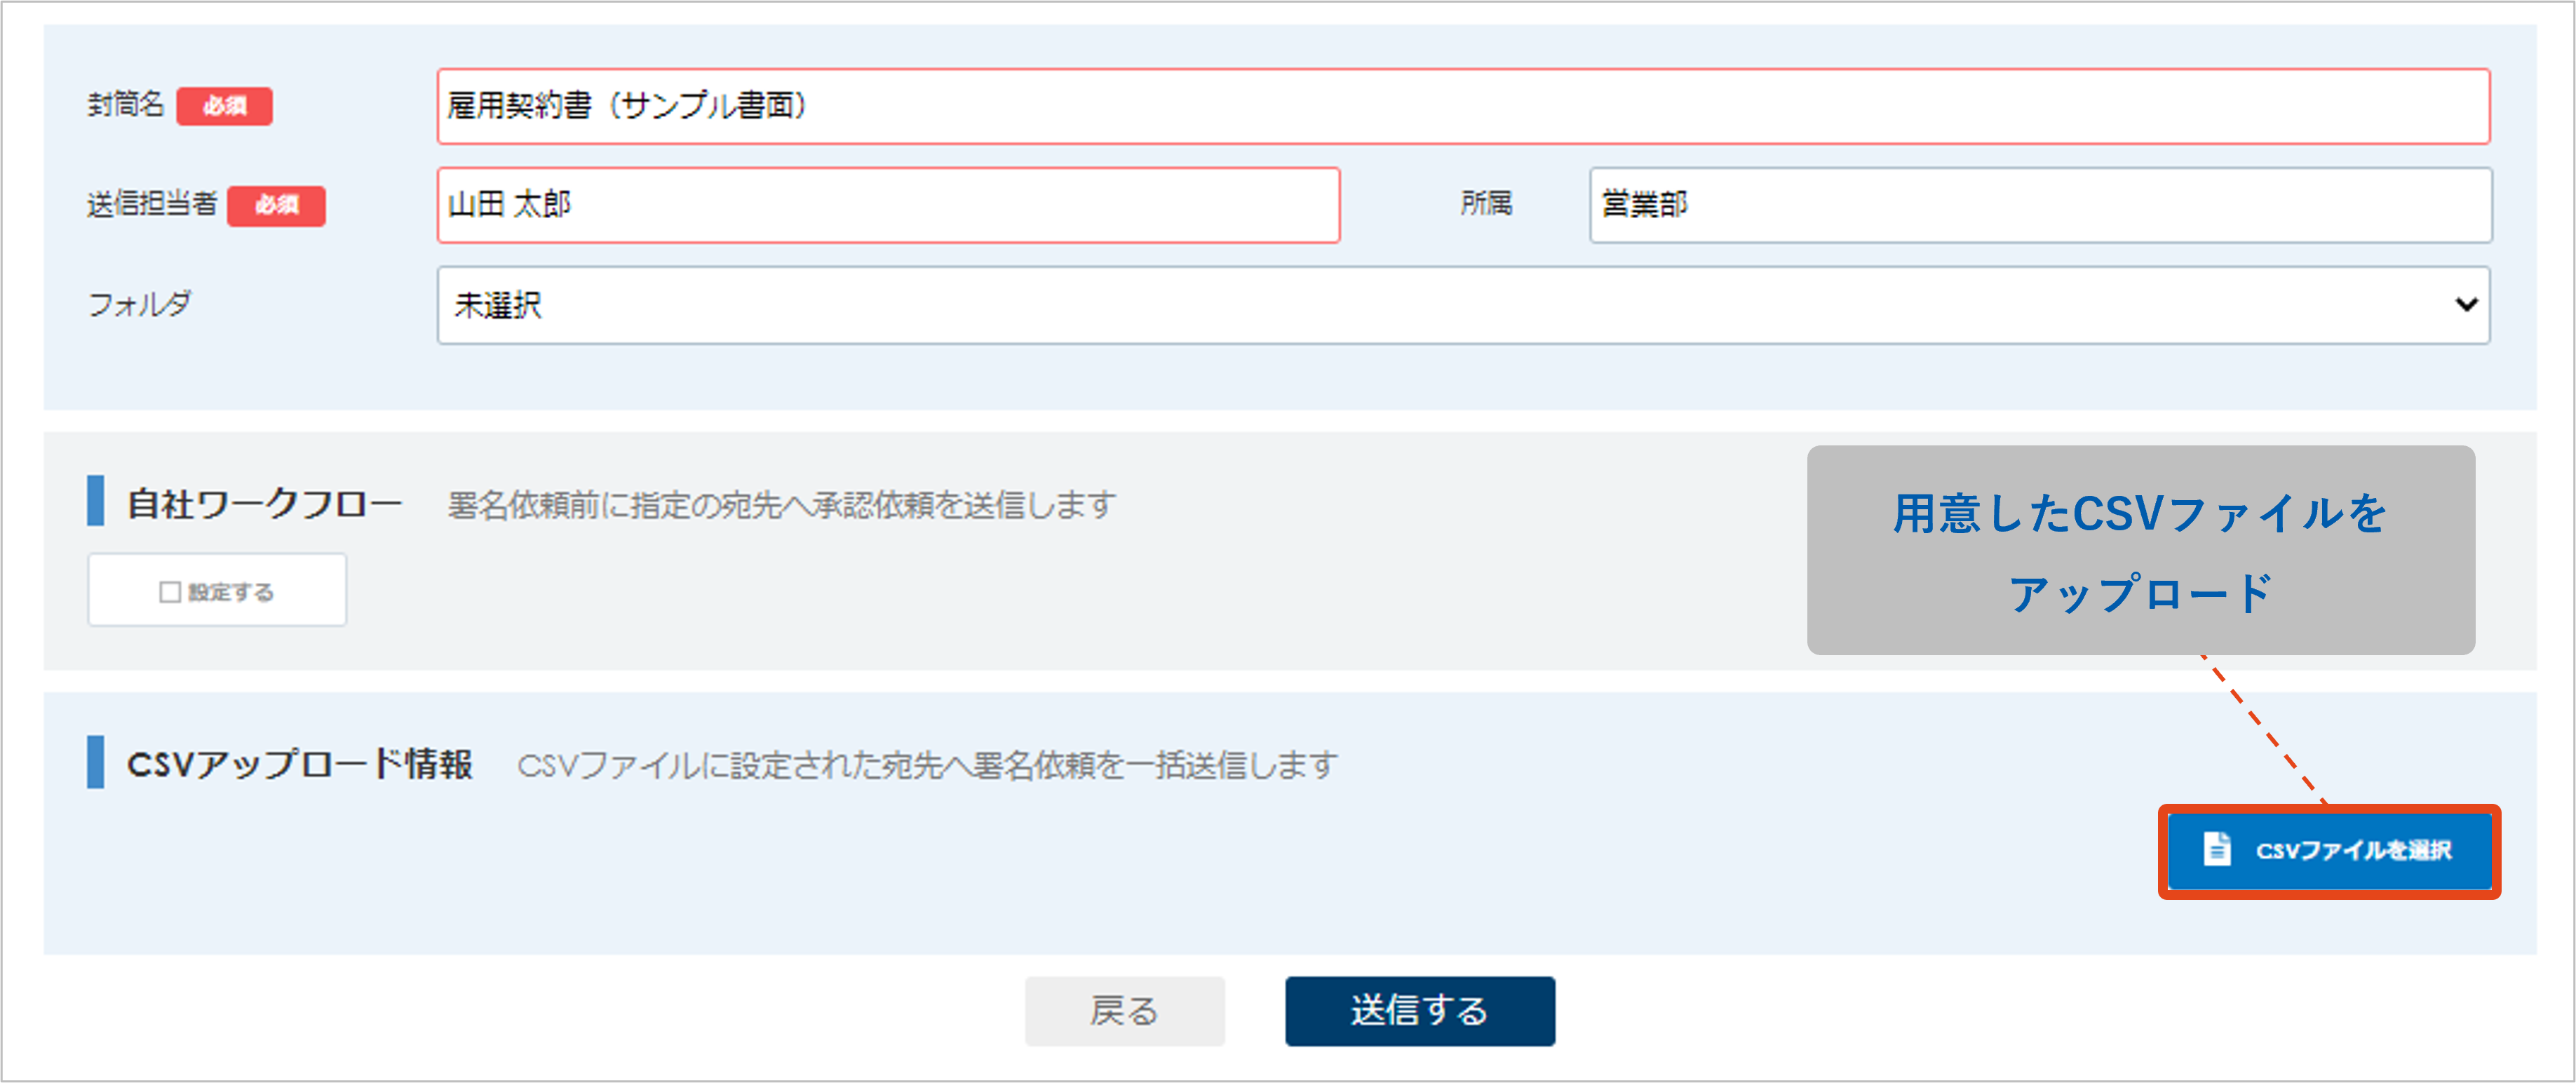Click the document icon on CSV select button
The image size is (2576, 1083).
[x=2217, y=849]
